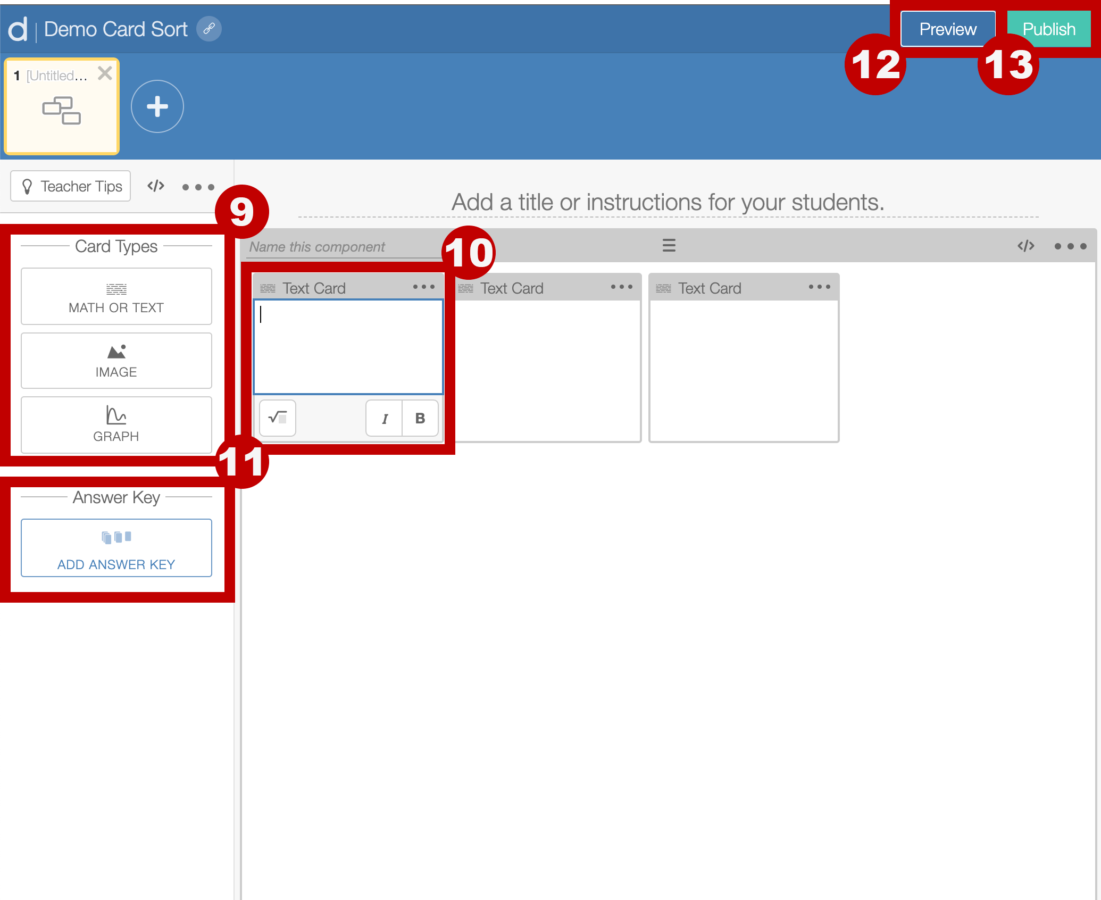Open the ellipsis menu next to Teacher Tips
Image resolution: width=1101 pixels, height=900 pixels.
click(x=198, y=186)
